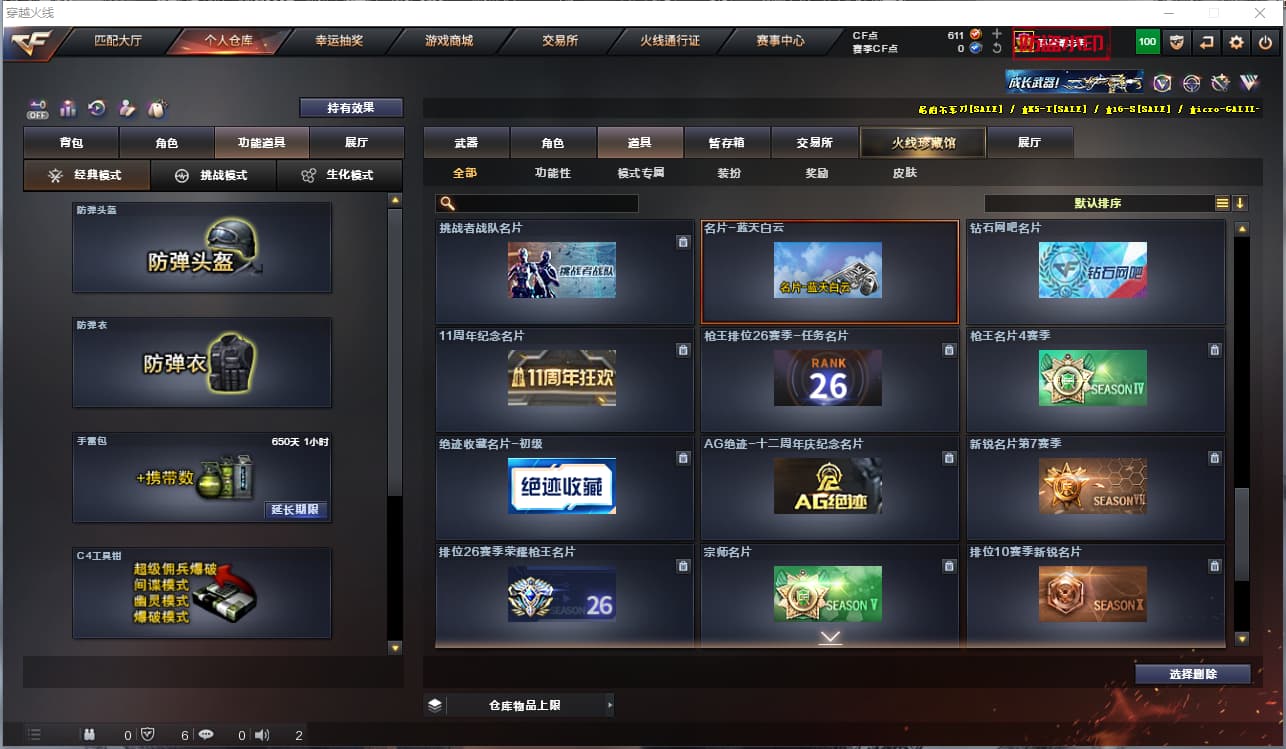1286x749 pixels.
Task: Open the 默认排序 sort dropdown
Action: click(x=1098, y=203)
